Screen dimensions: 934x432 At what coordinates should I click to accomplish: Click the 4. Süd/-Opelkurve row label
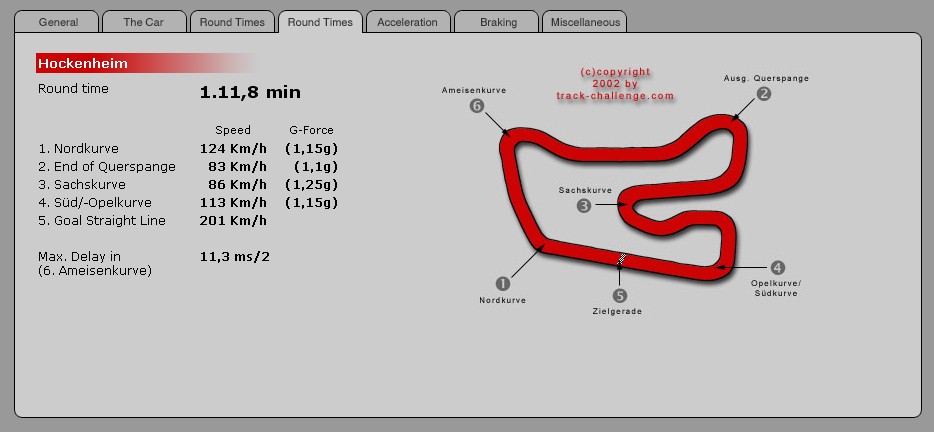[95, 203]
